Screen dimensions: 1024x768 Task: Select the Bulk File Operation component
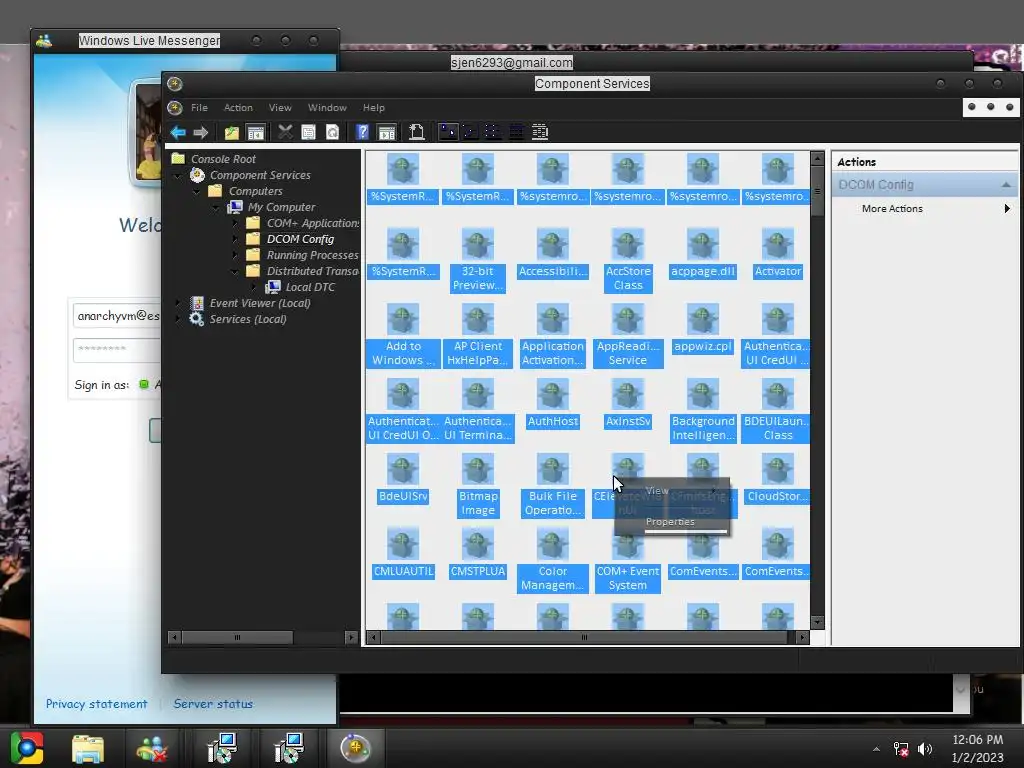(552, 485)
